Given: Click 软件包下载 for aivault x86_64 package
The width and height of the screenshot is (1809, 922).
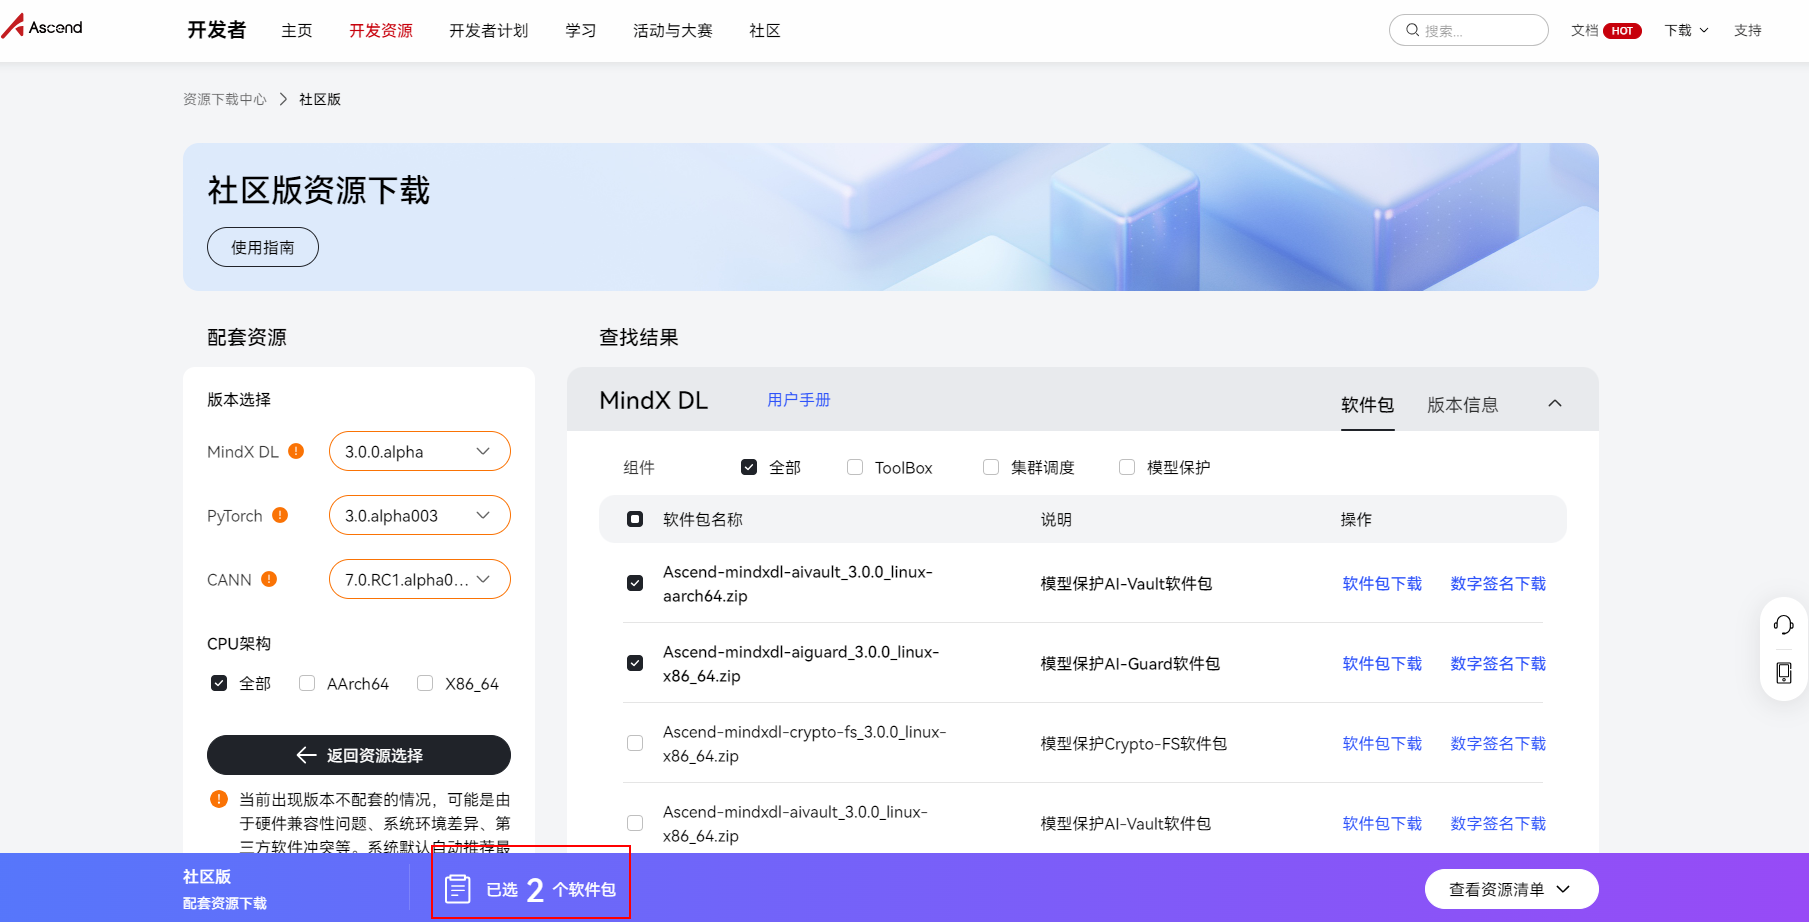Looking at the screenshot, I should click(1382, 823).
